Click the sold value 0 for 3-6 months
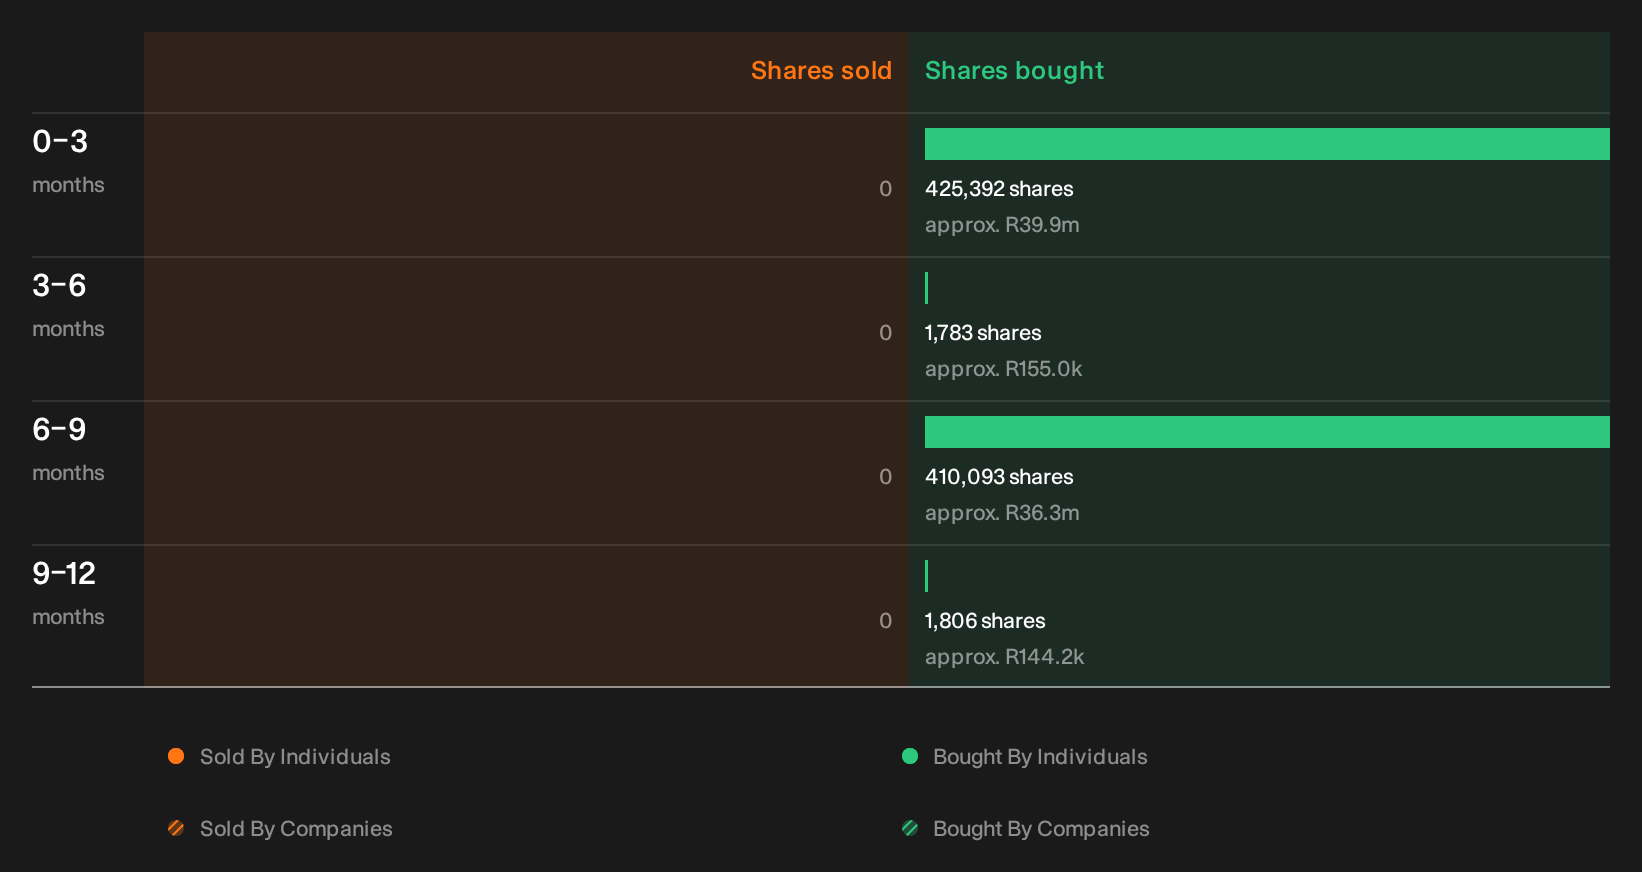The image size is (1642, 872). coord(885,333)
